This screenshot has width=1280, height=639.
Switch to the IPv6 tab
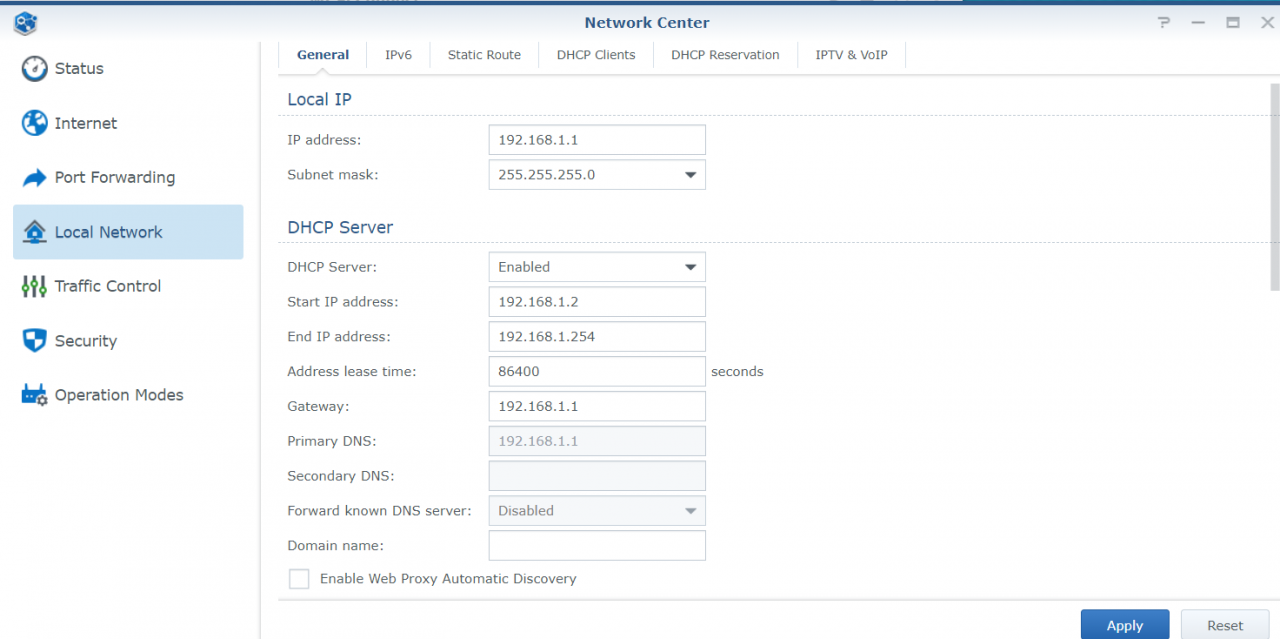(x=398, y=55)
